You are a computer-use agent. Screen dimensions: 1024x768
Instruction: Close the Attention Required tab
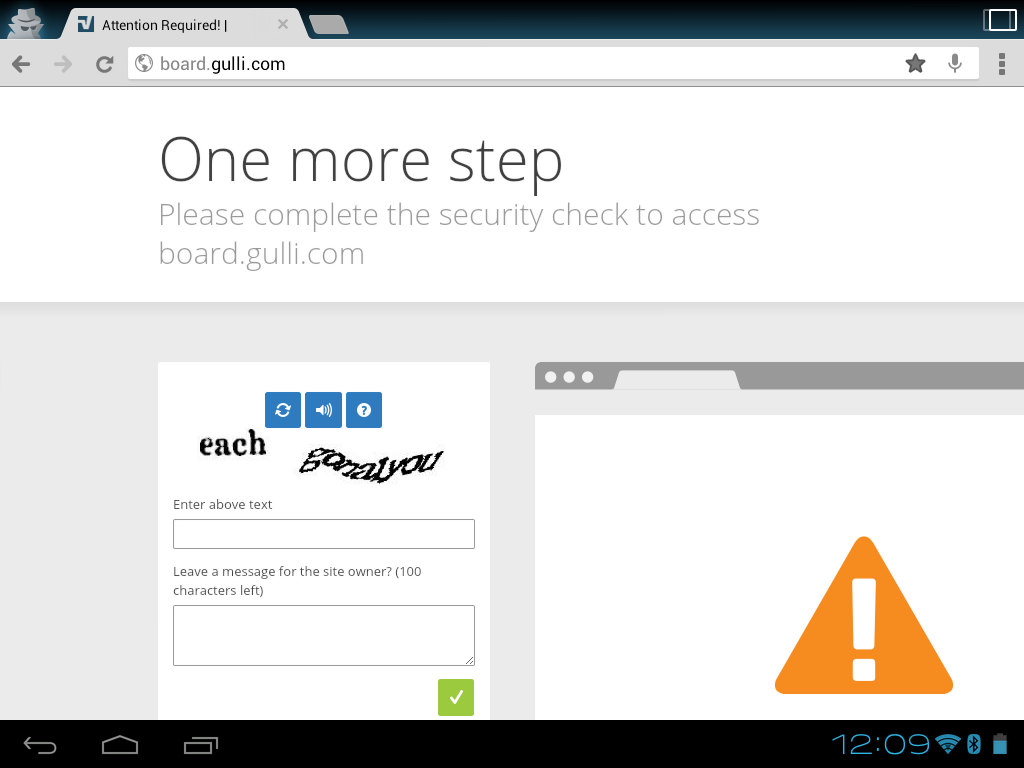click(283, 24)
